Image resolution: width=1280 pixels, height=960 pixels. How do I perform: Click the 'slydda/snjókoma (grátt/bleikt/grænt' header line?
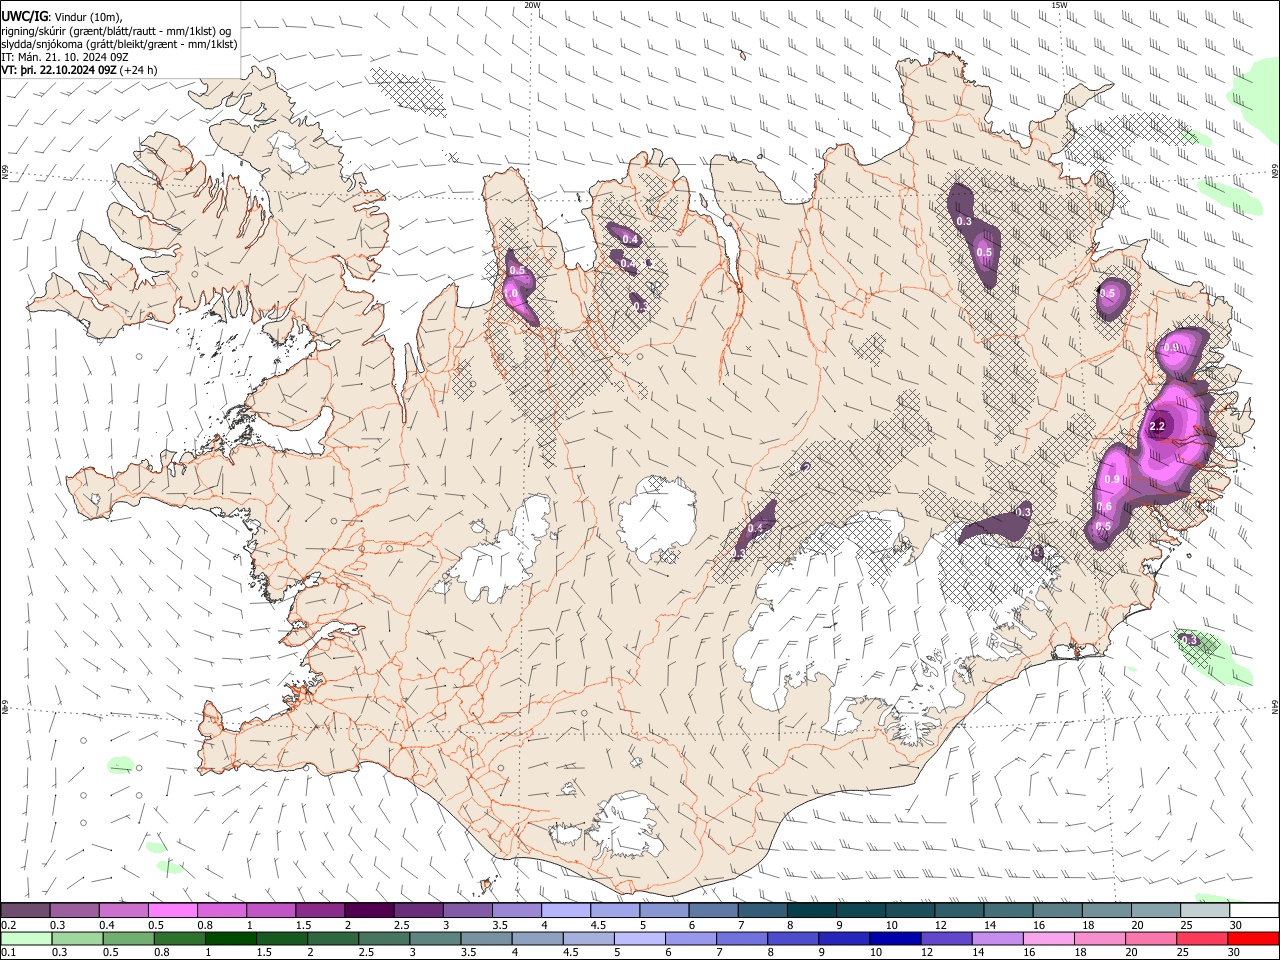(119, 44)
